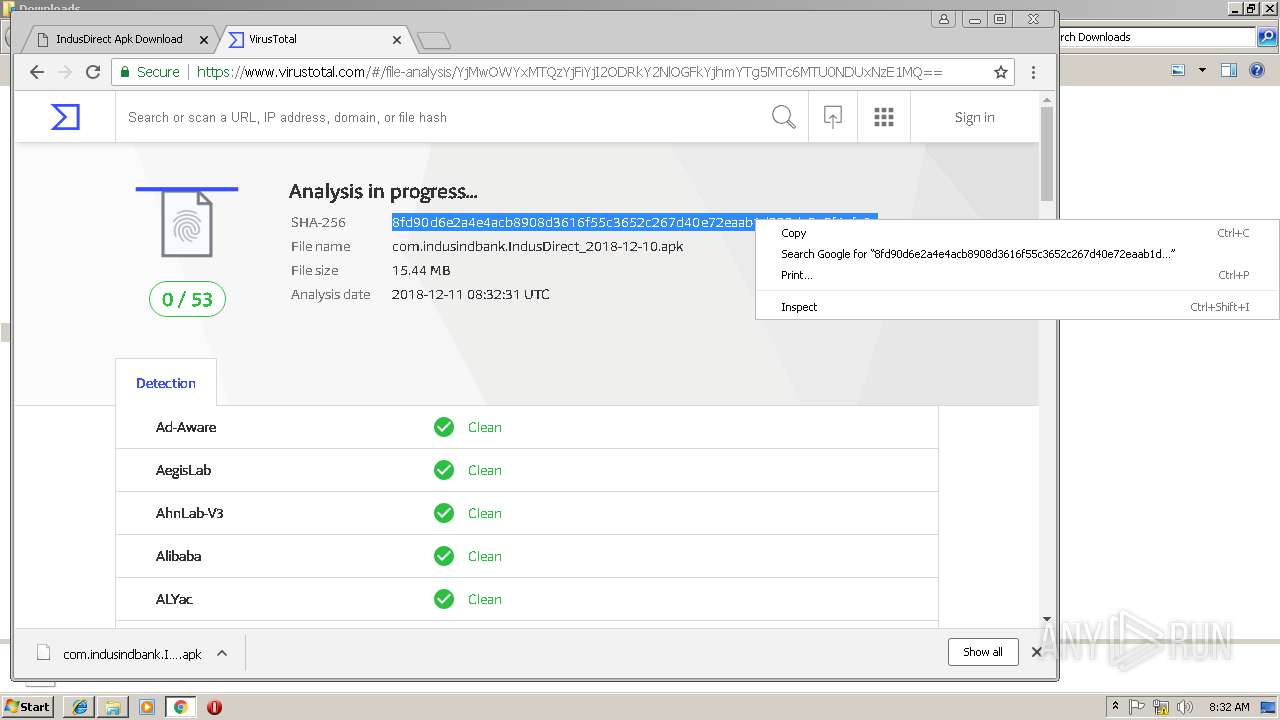1280x720 pixels.
Task: Launch Internet Explorer from the taskbar
Action: (80, 706)
